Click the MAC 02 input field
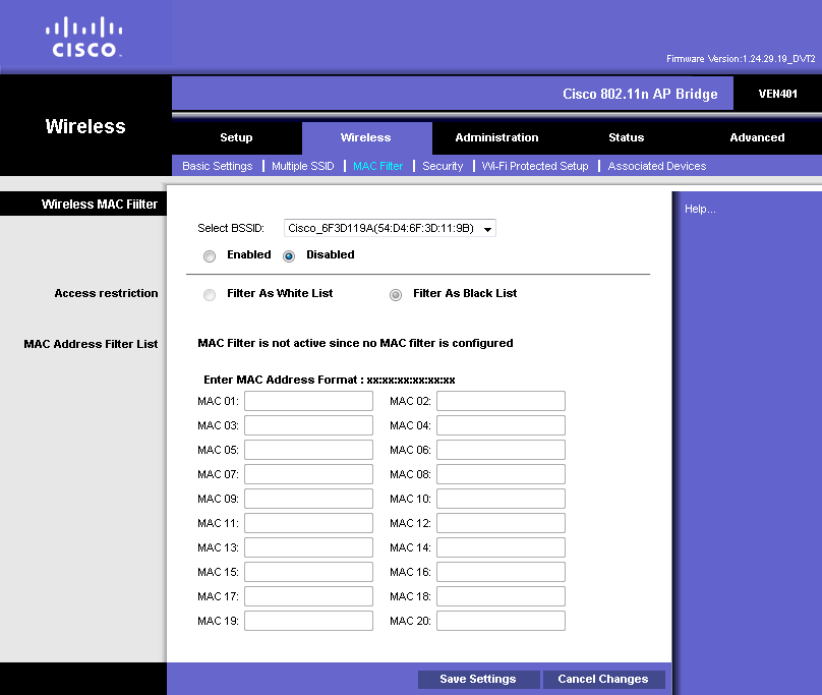Viewport: 822px width, 695px height. tap(501, 401)
